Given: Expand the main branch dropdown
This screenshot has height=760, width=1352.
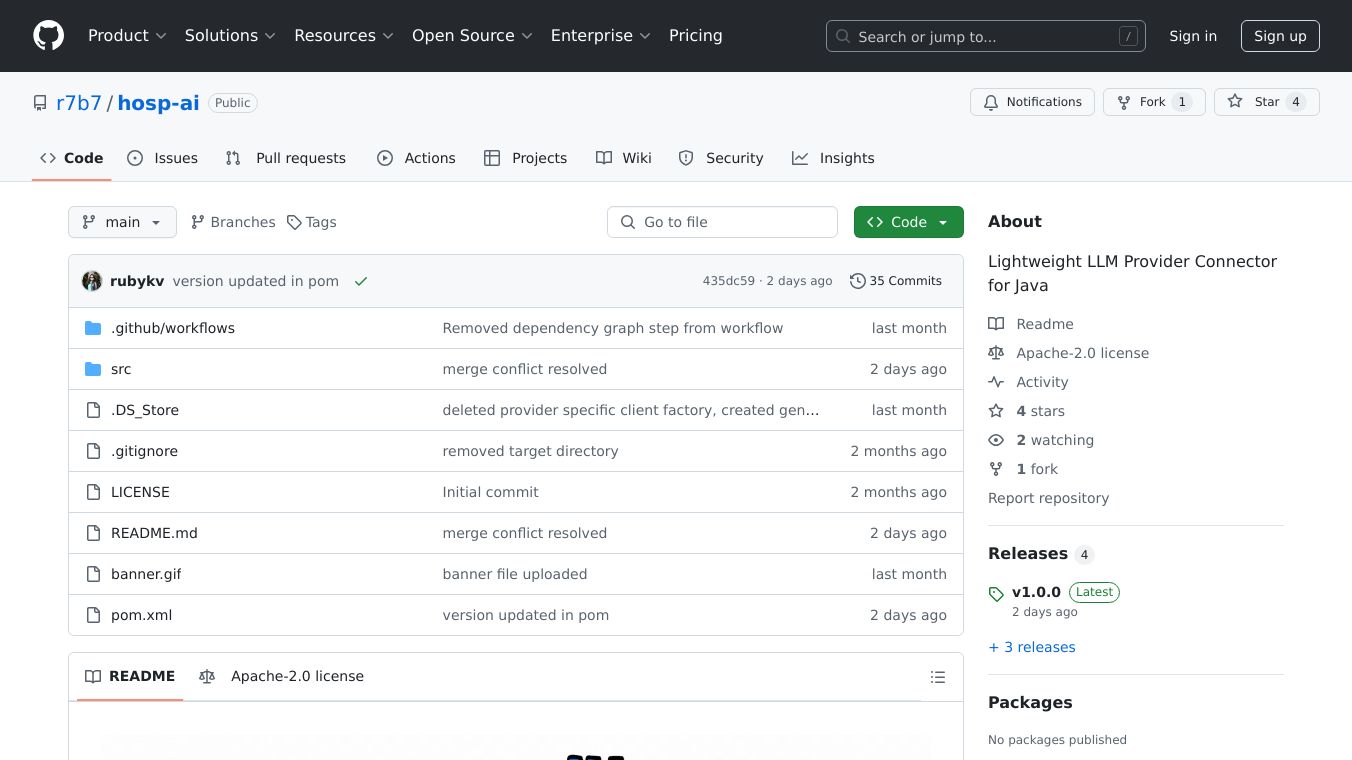Looking at the screenshot, I should coord(122,222).
